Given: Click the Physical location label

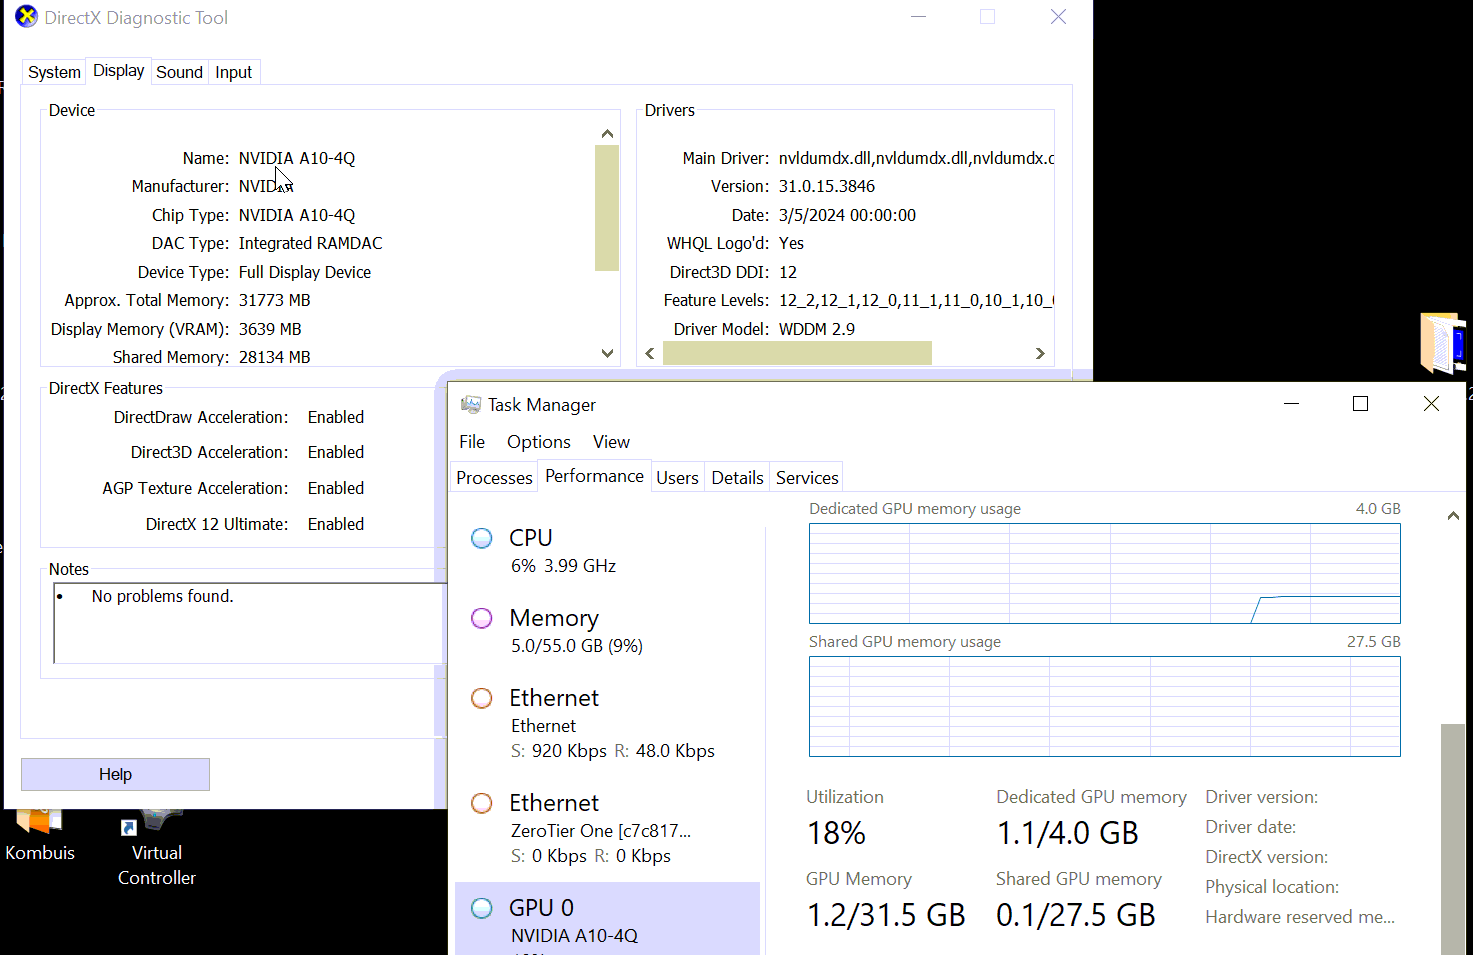Looking at the screenshot, I should pyautogui.click(x=1272, y=887).
